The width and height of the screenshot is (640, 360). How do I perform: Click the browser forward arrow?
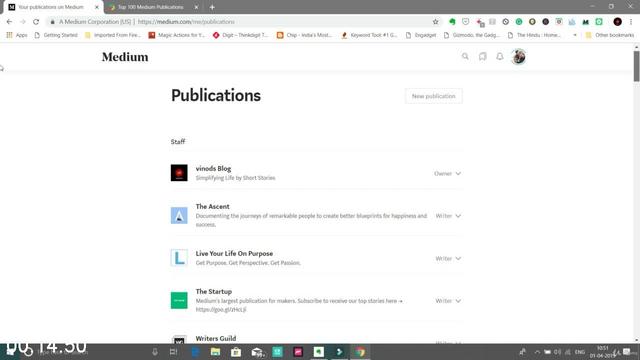(x=23, y=22)
